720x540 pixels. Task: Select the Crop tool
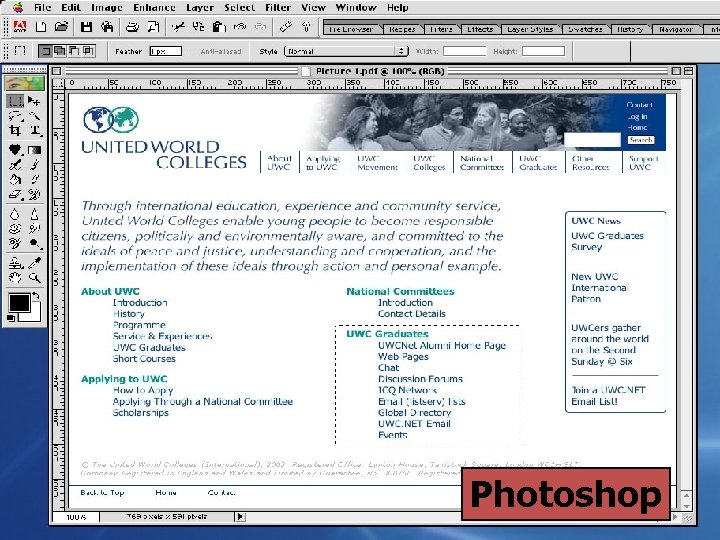tap(15, 130)
